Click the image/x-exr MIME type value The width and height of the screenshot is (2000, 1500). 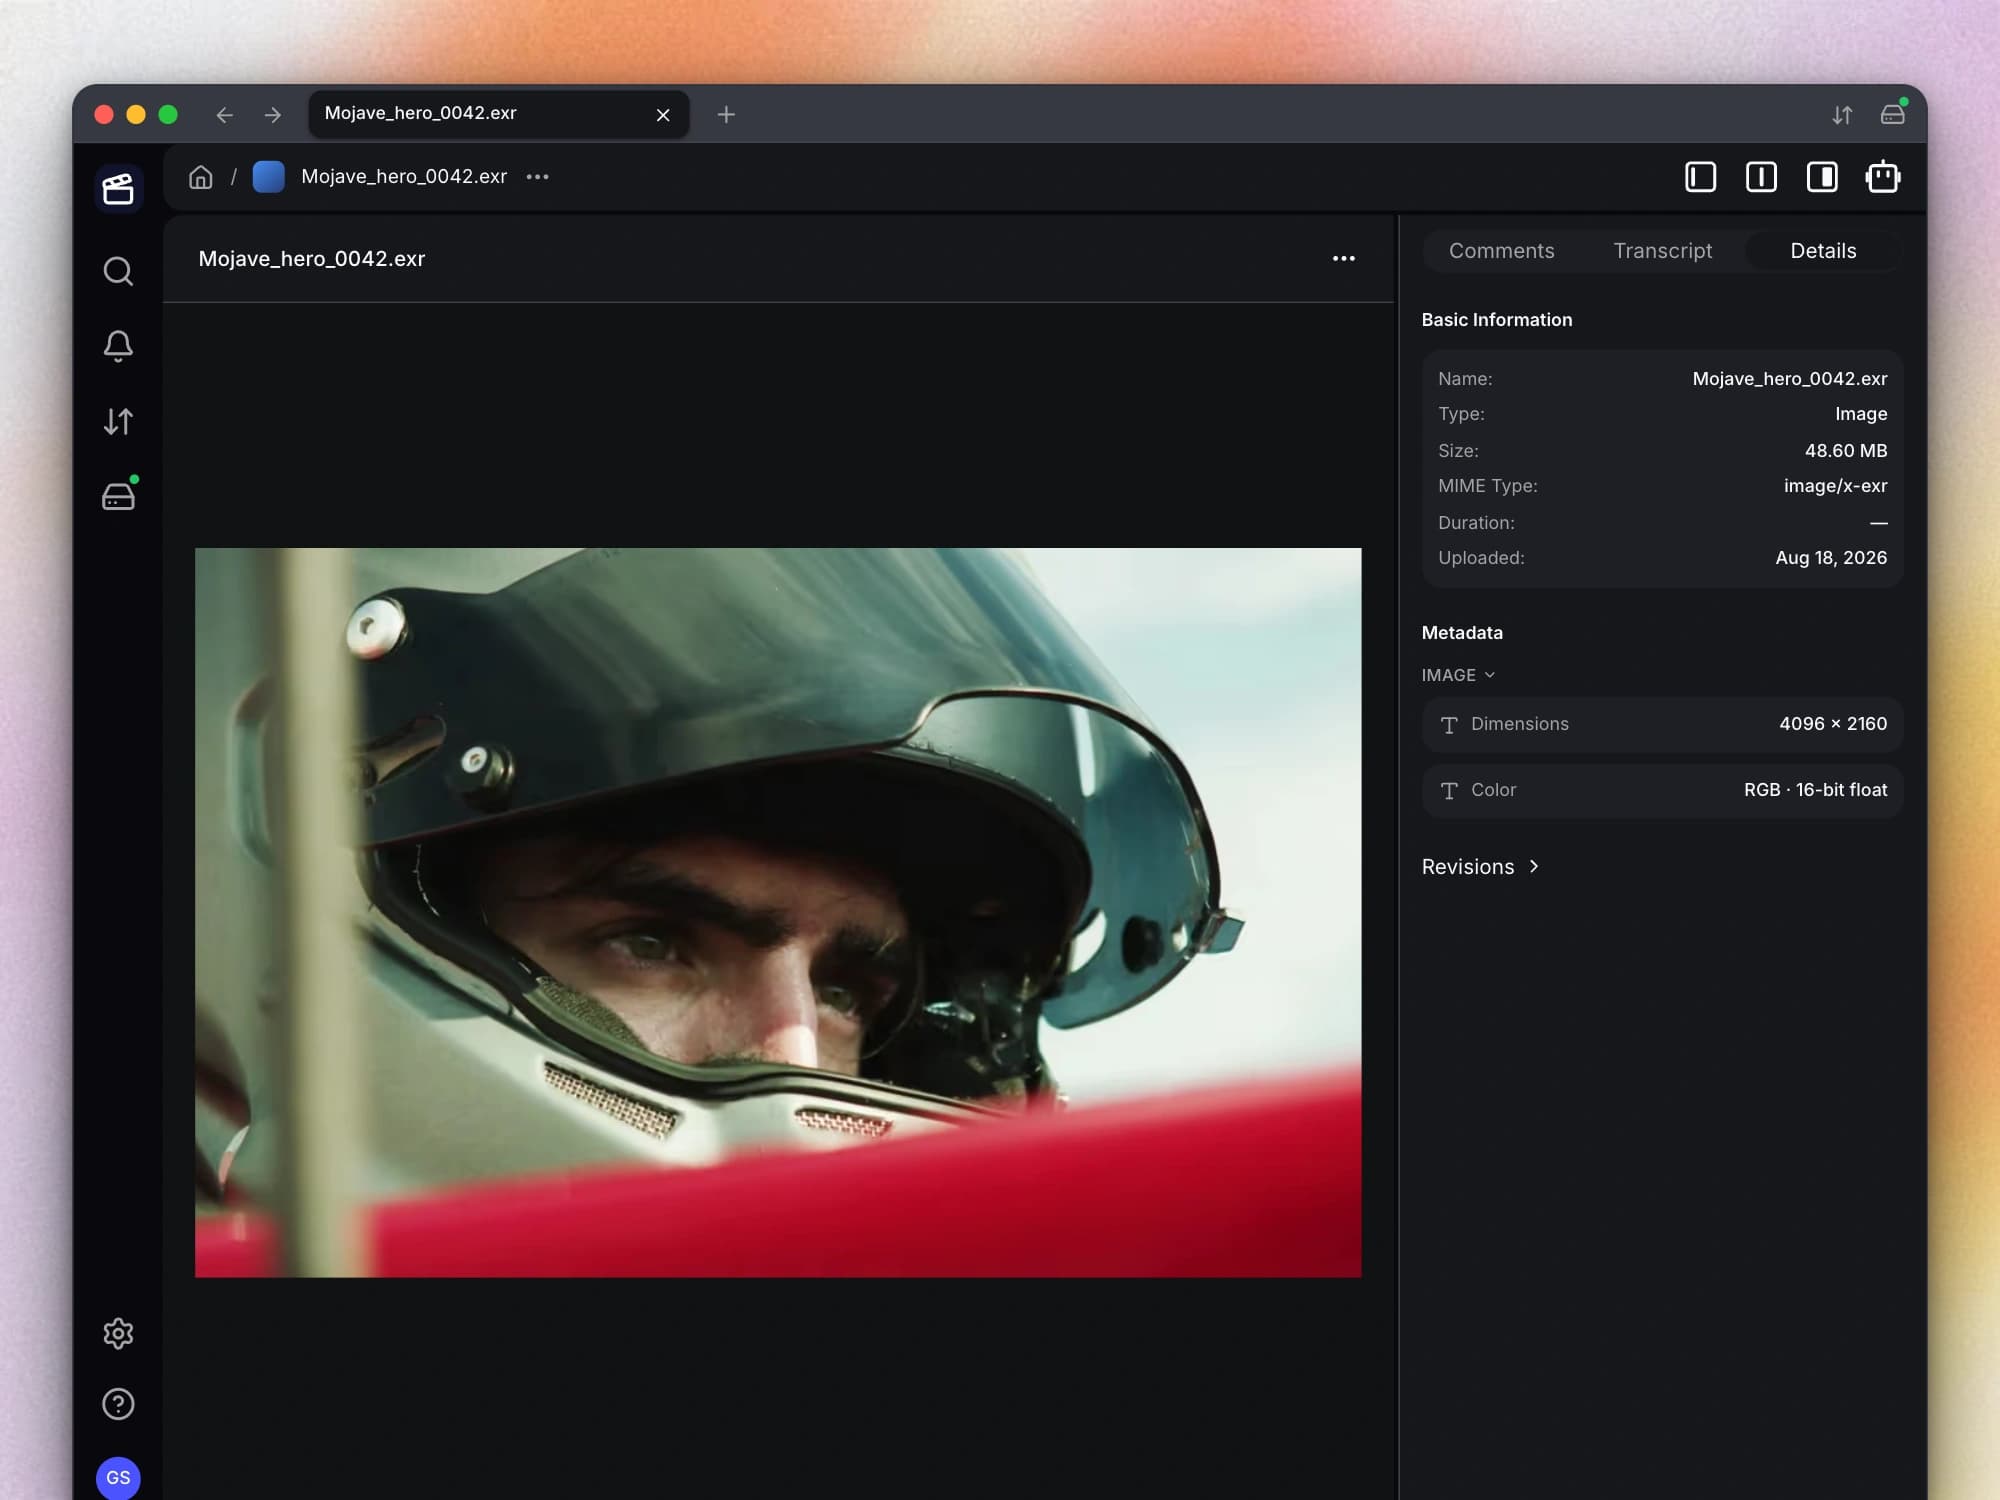coord(1835,486)
